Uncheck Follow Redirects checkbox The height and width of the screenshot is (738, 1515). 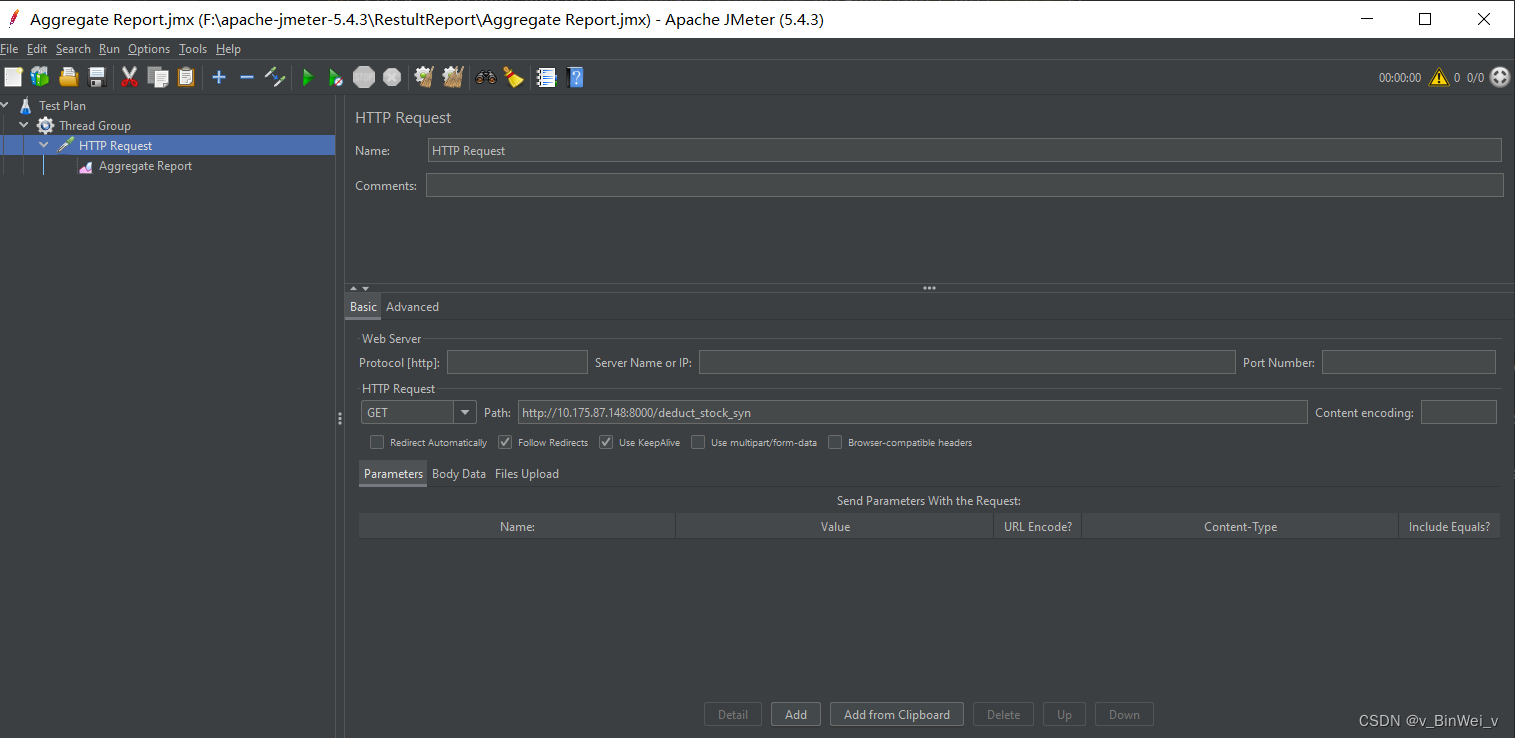[505, 442]
